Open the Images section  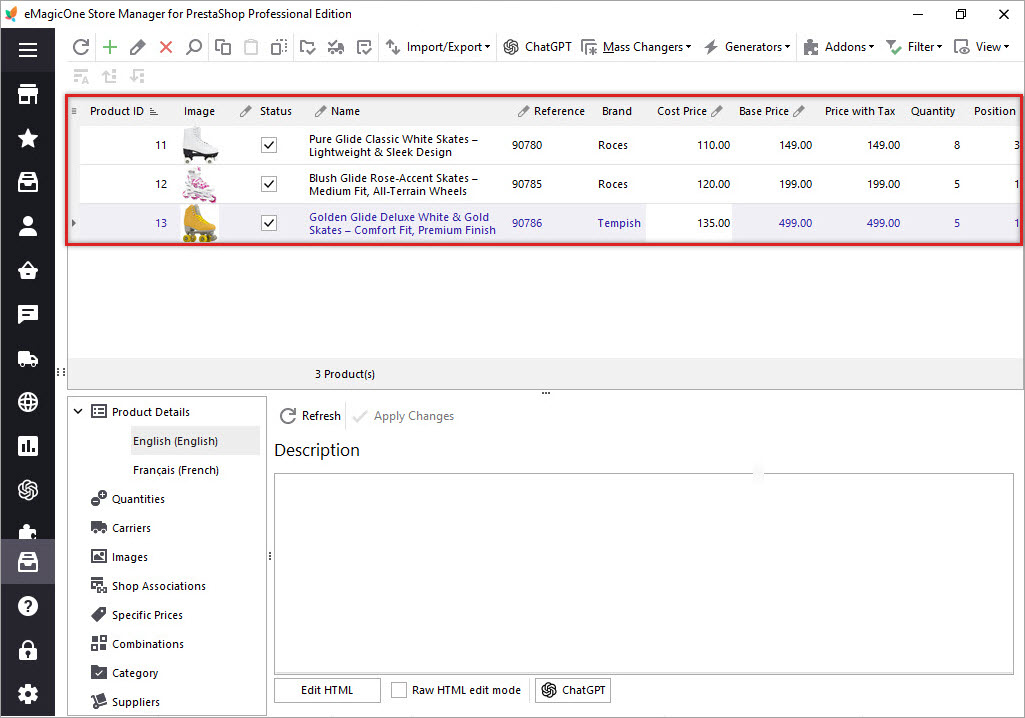(x=129, y=557)
